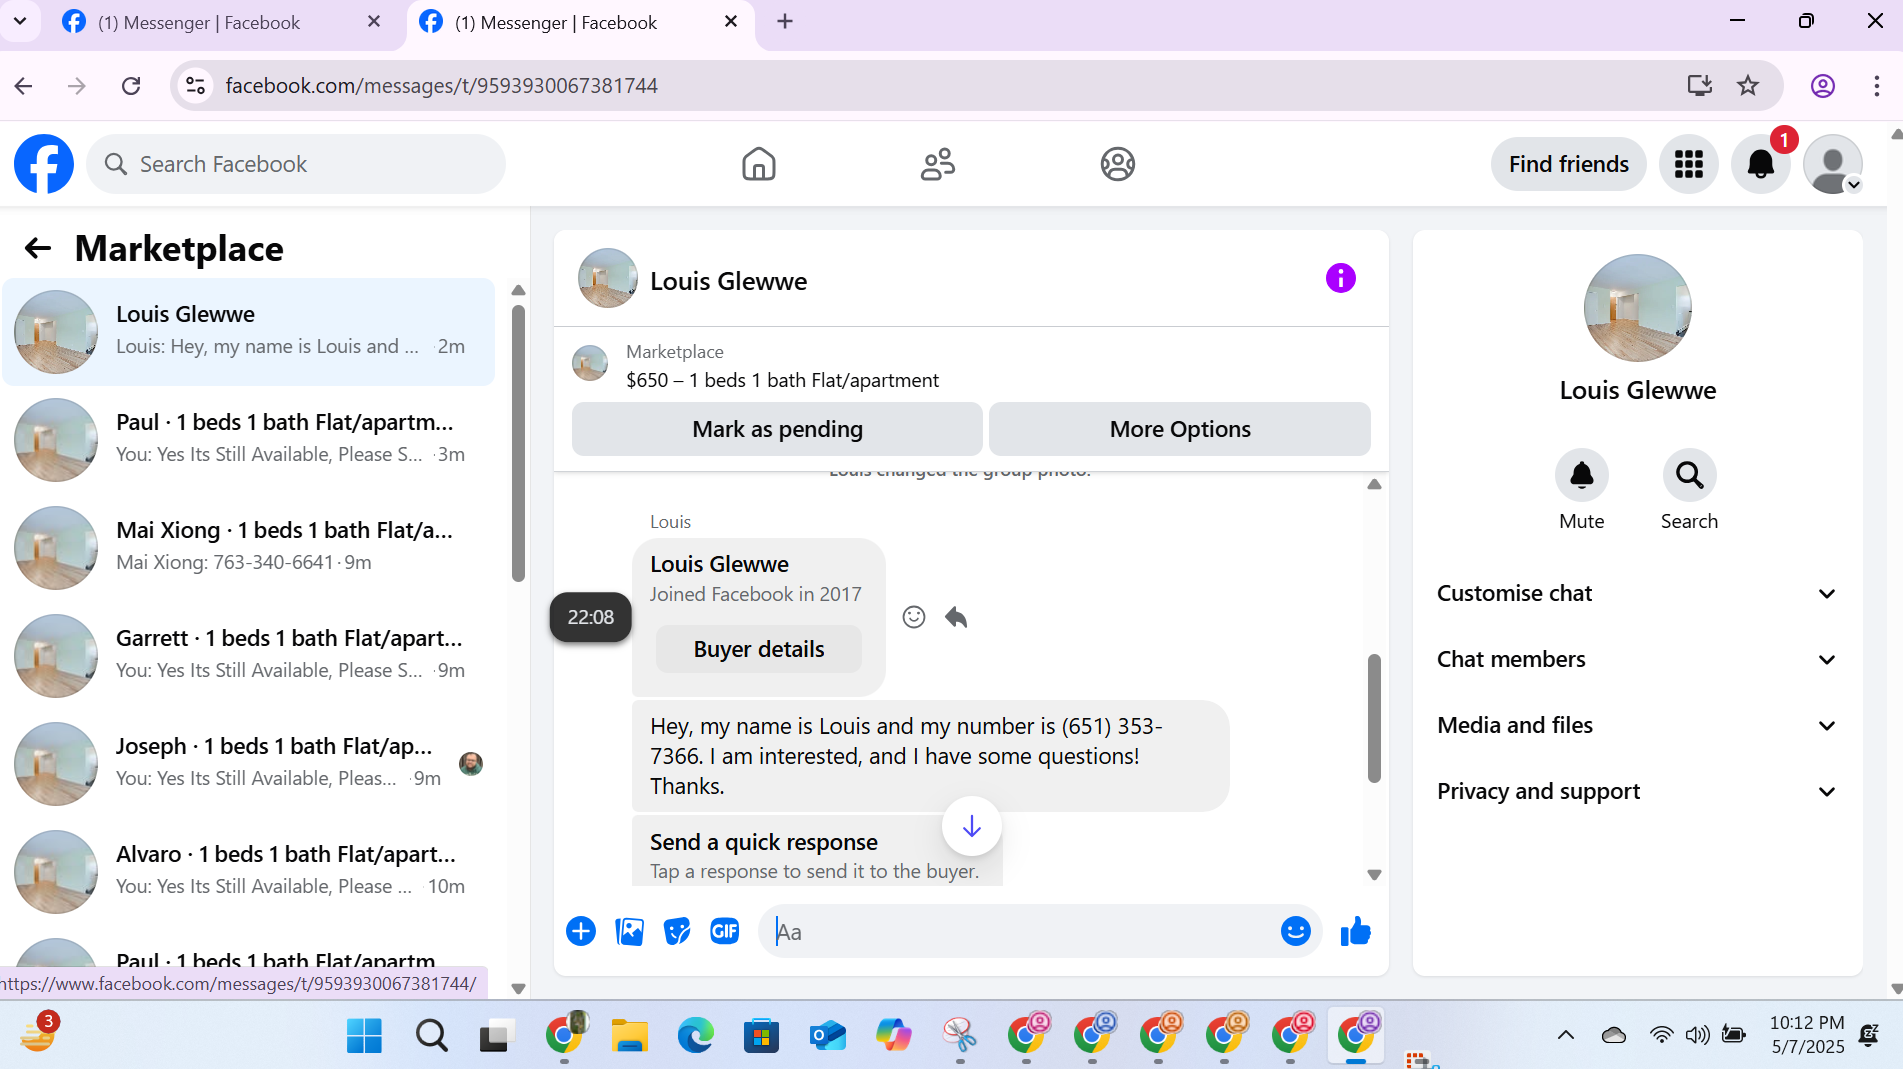Close the first Messenger tab
Screen dimensions: 1903x1069
(374, 22)
